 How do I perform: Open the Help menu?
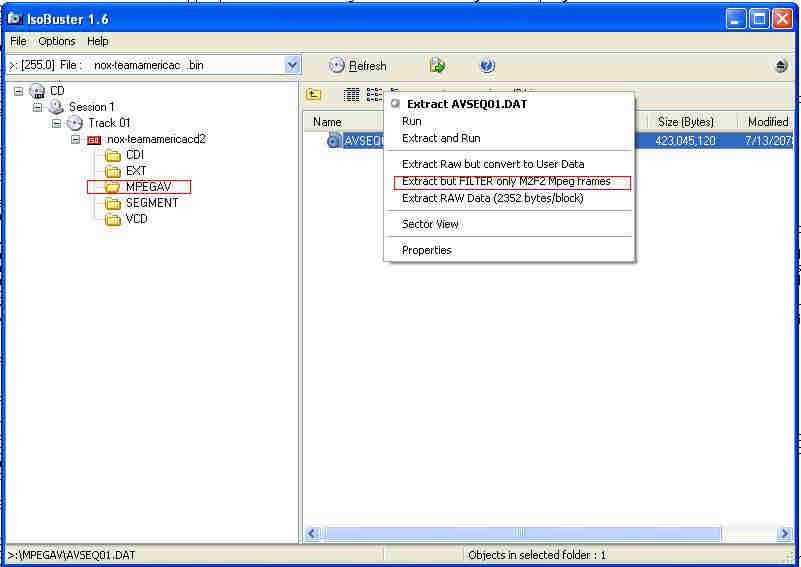pyautogui.click(x=98, y=41)
